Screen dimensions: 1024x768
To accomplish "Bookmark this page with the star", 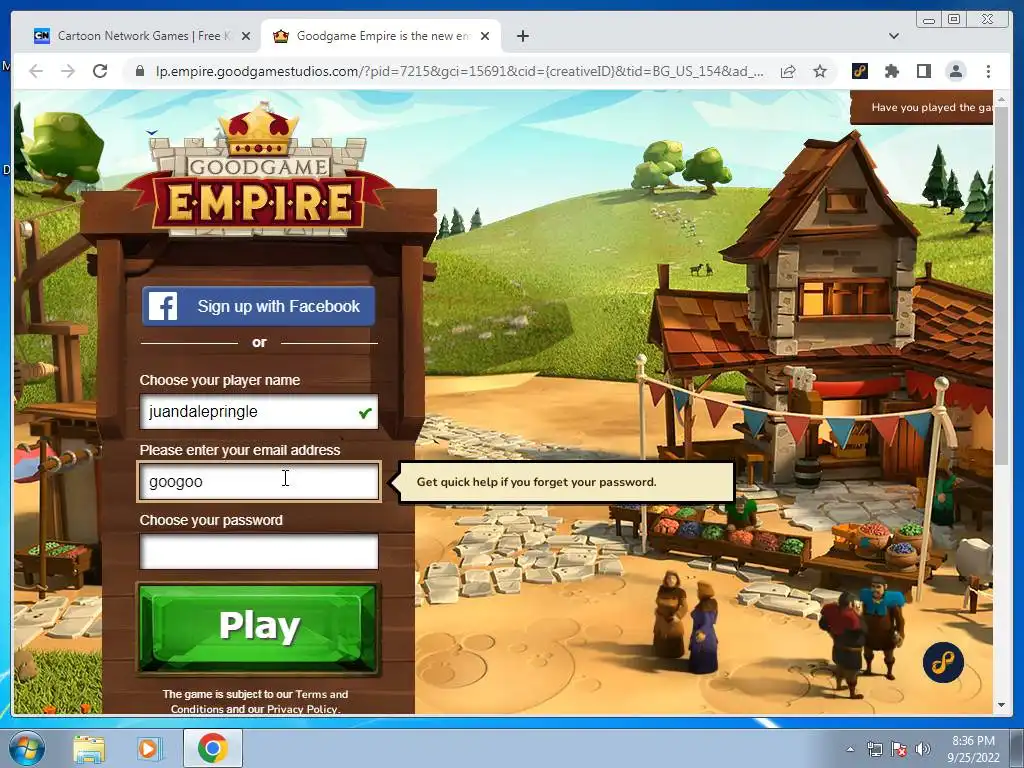I will (820, 71).
